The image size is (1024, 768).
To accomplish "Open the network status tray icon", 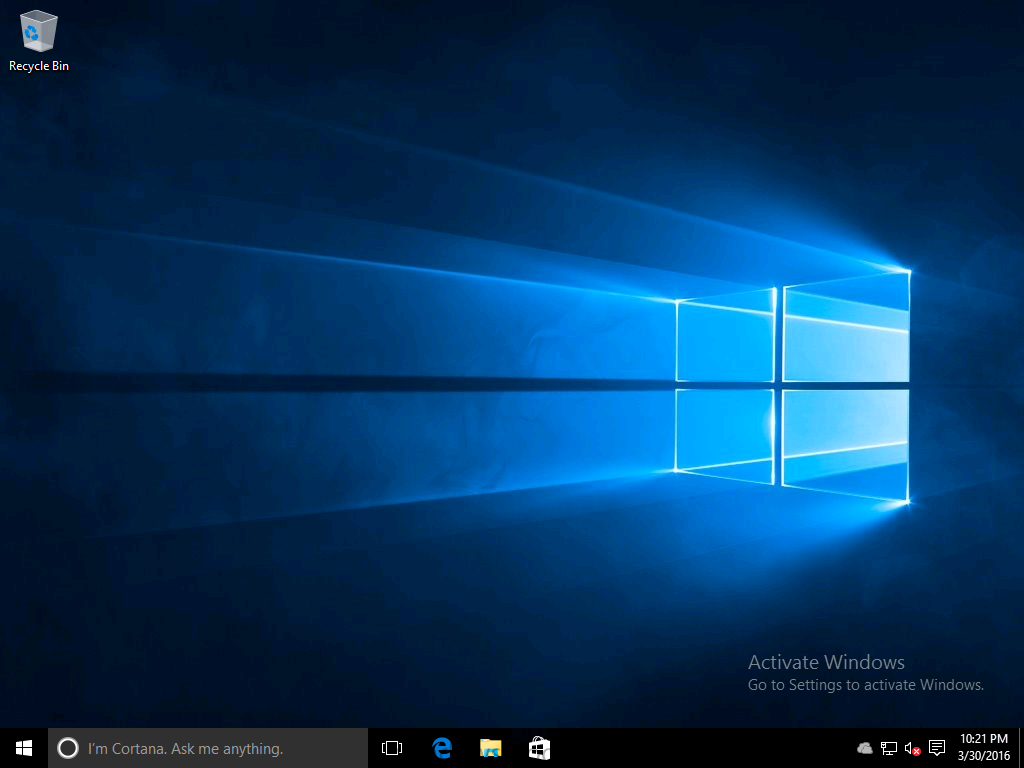I will coord(889,748).
